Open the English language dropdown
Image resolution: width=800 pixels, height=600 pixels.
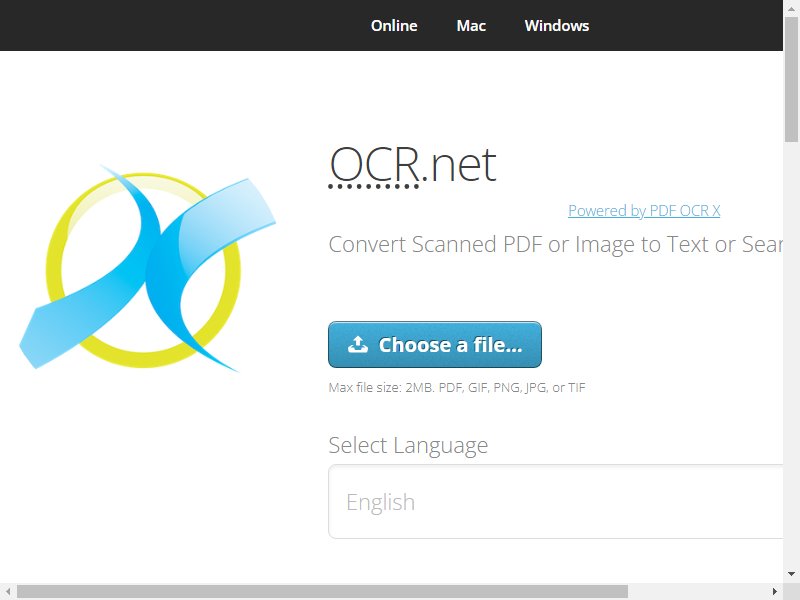click(556, 502)
